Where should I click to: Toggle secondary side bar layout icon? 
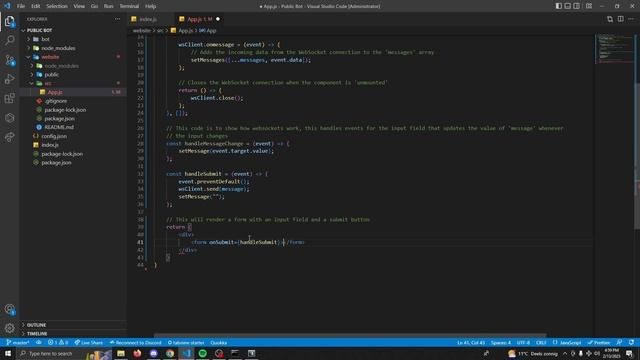(x=576, y=6)
